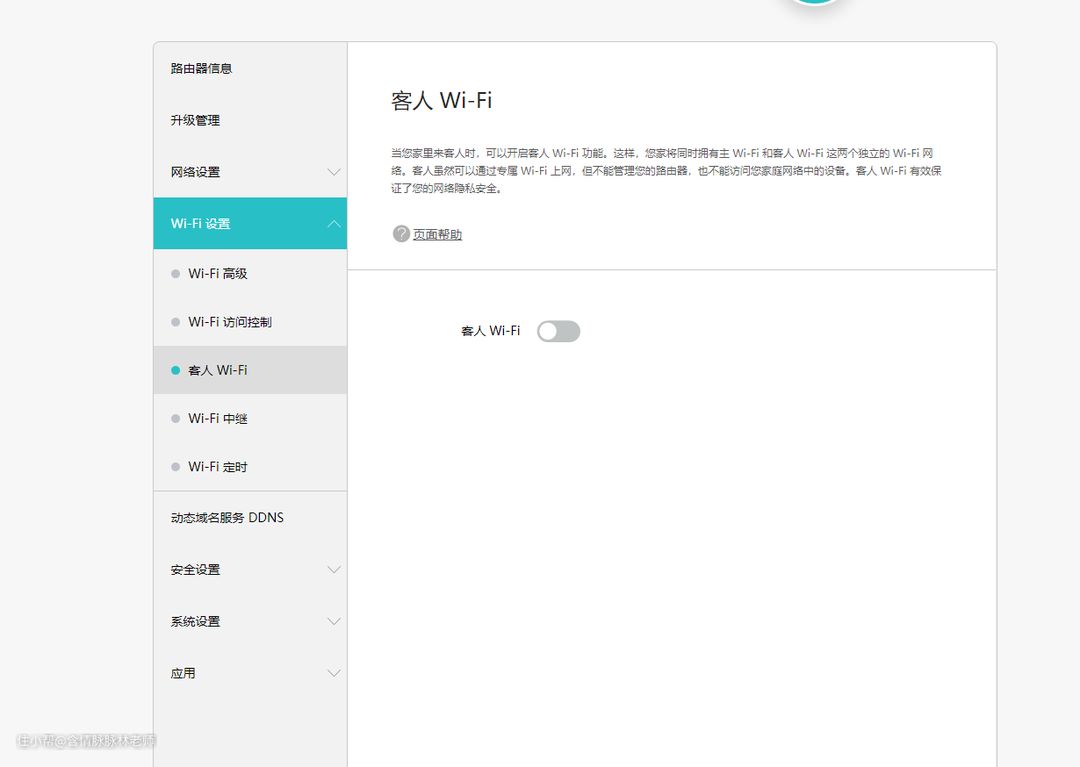Open Wi-Fi 访问控制 settings

point(229,322)
